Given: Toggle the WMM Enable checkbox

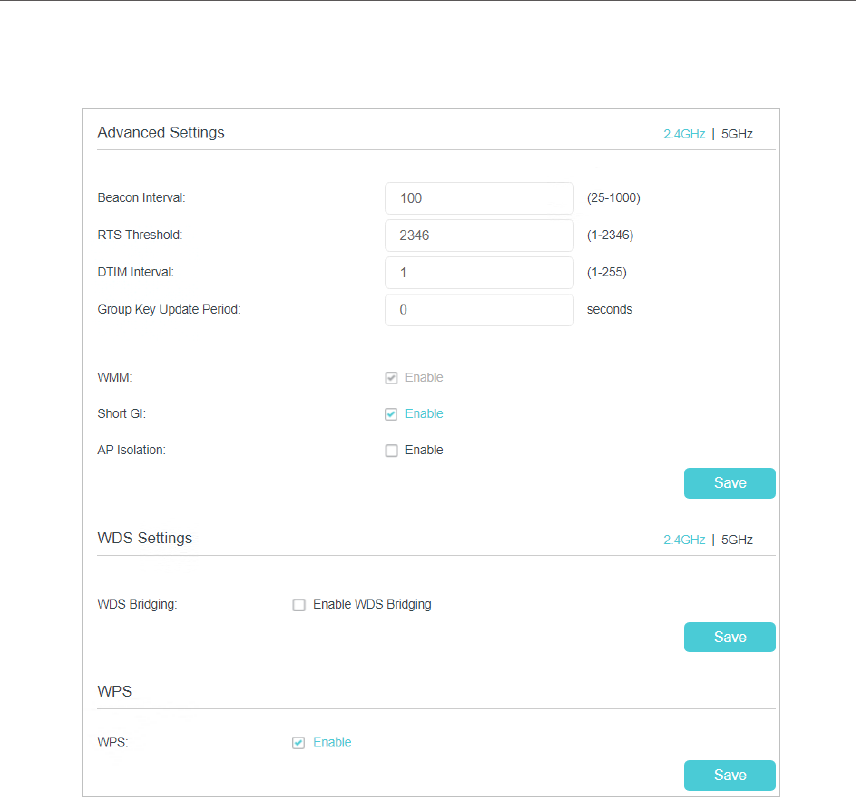Looking at the screenshot, I should tap(391, 378).
